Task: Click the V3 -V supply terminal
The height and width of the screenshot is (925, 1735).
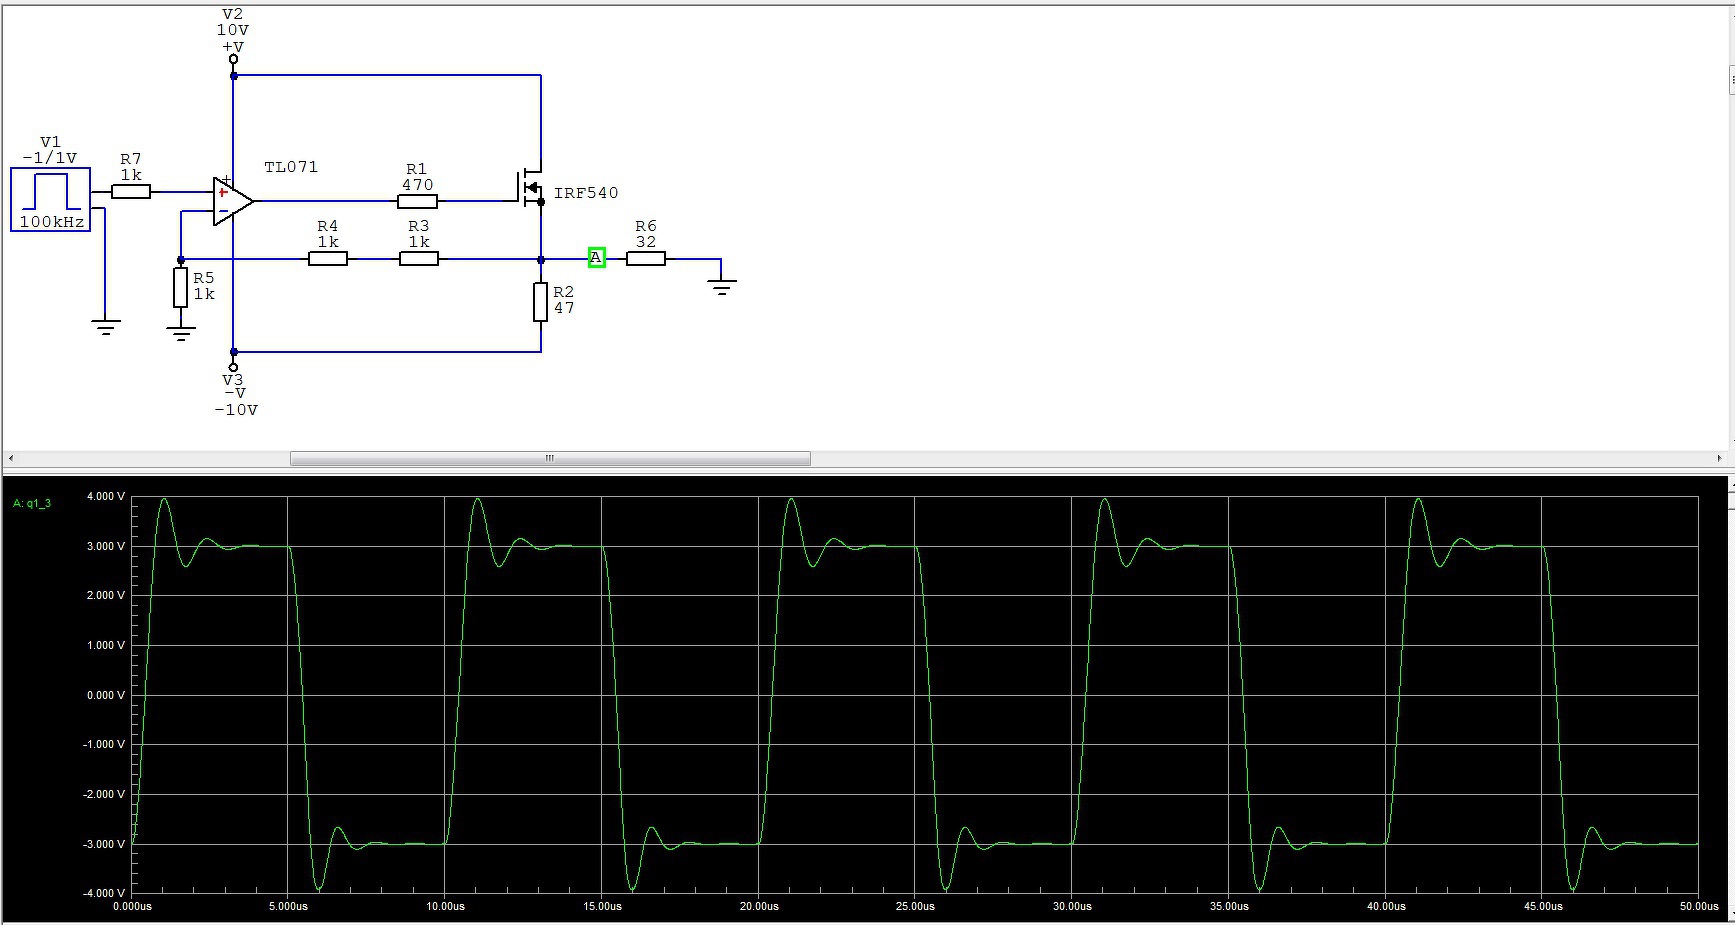Action: pos(234,367)
